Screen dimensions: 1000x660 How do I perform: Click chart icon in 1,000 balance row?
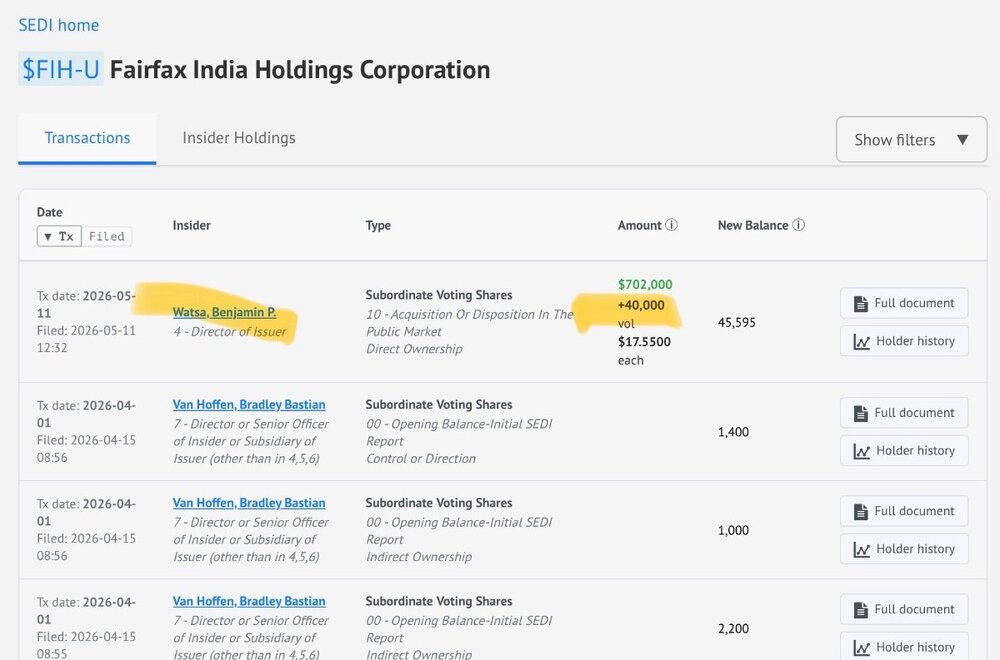click(862, 550)
